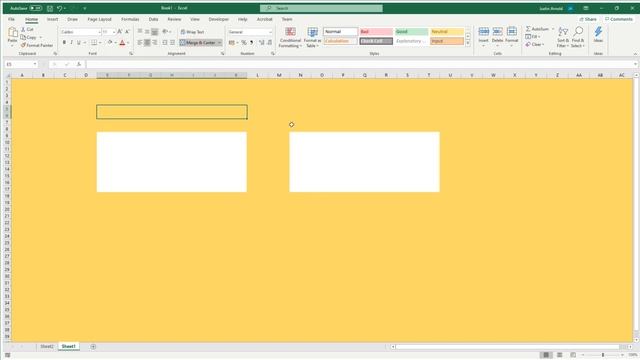Open the Clear dropdown
Image resolution: width=640 pixels, height=360 pixels.
(535, 44)
